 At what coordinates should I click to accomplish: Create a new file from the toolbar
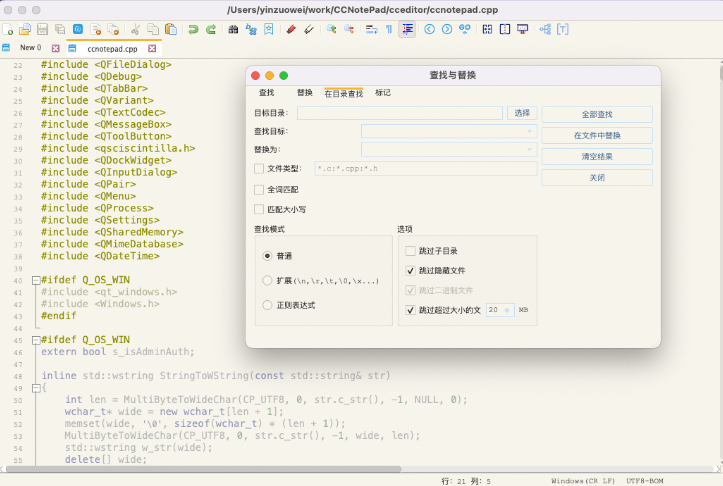(x=8, y=30)
